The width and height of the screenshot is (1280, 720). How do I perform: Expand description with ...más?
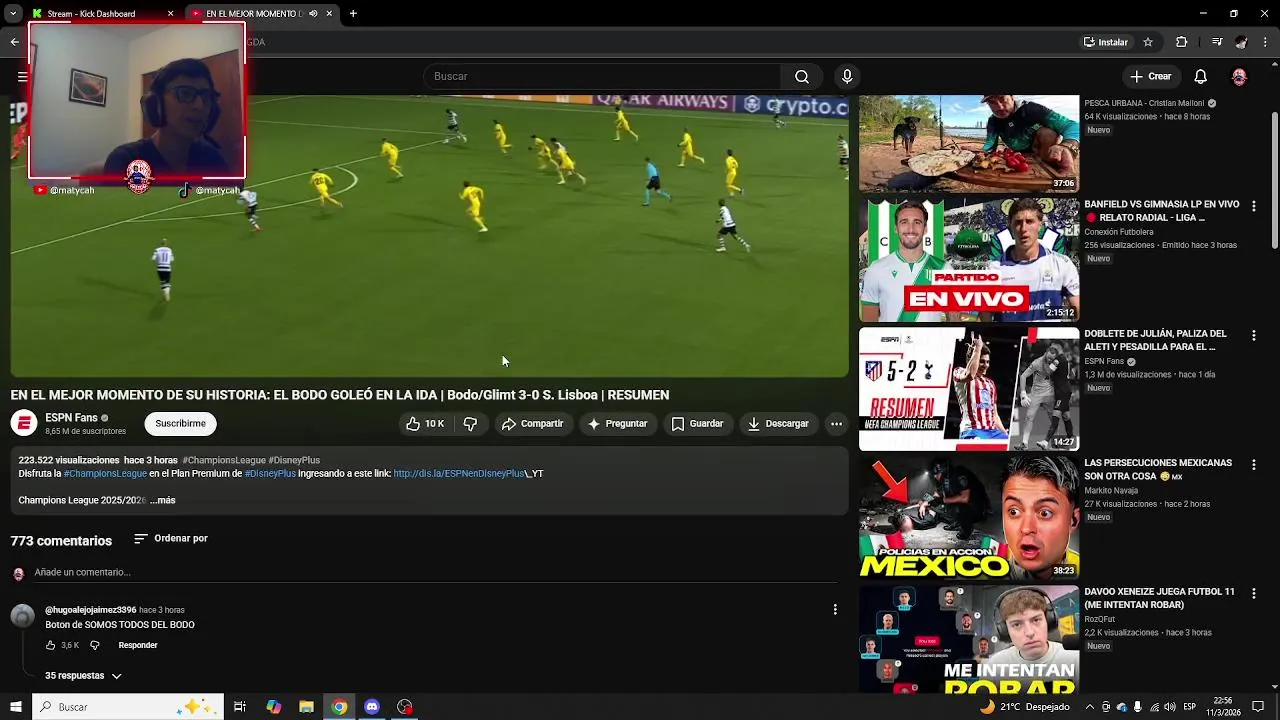click(x=163, y=500)
